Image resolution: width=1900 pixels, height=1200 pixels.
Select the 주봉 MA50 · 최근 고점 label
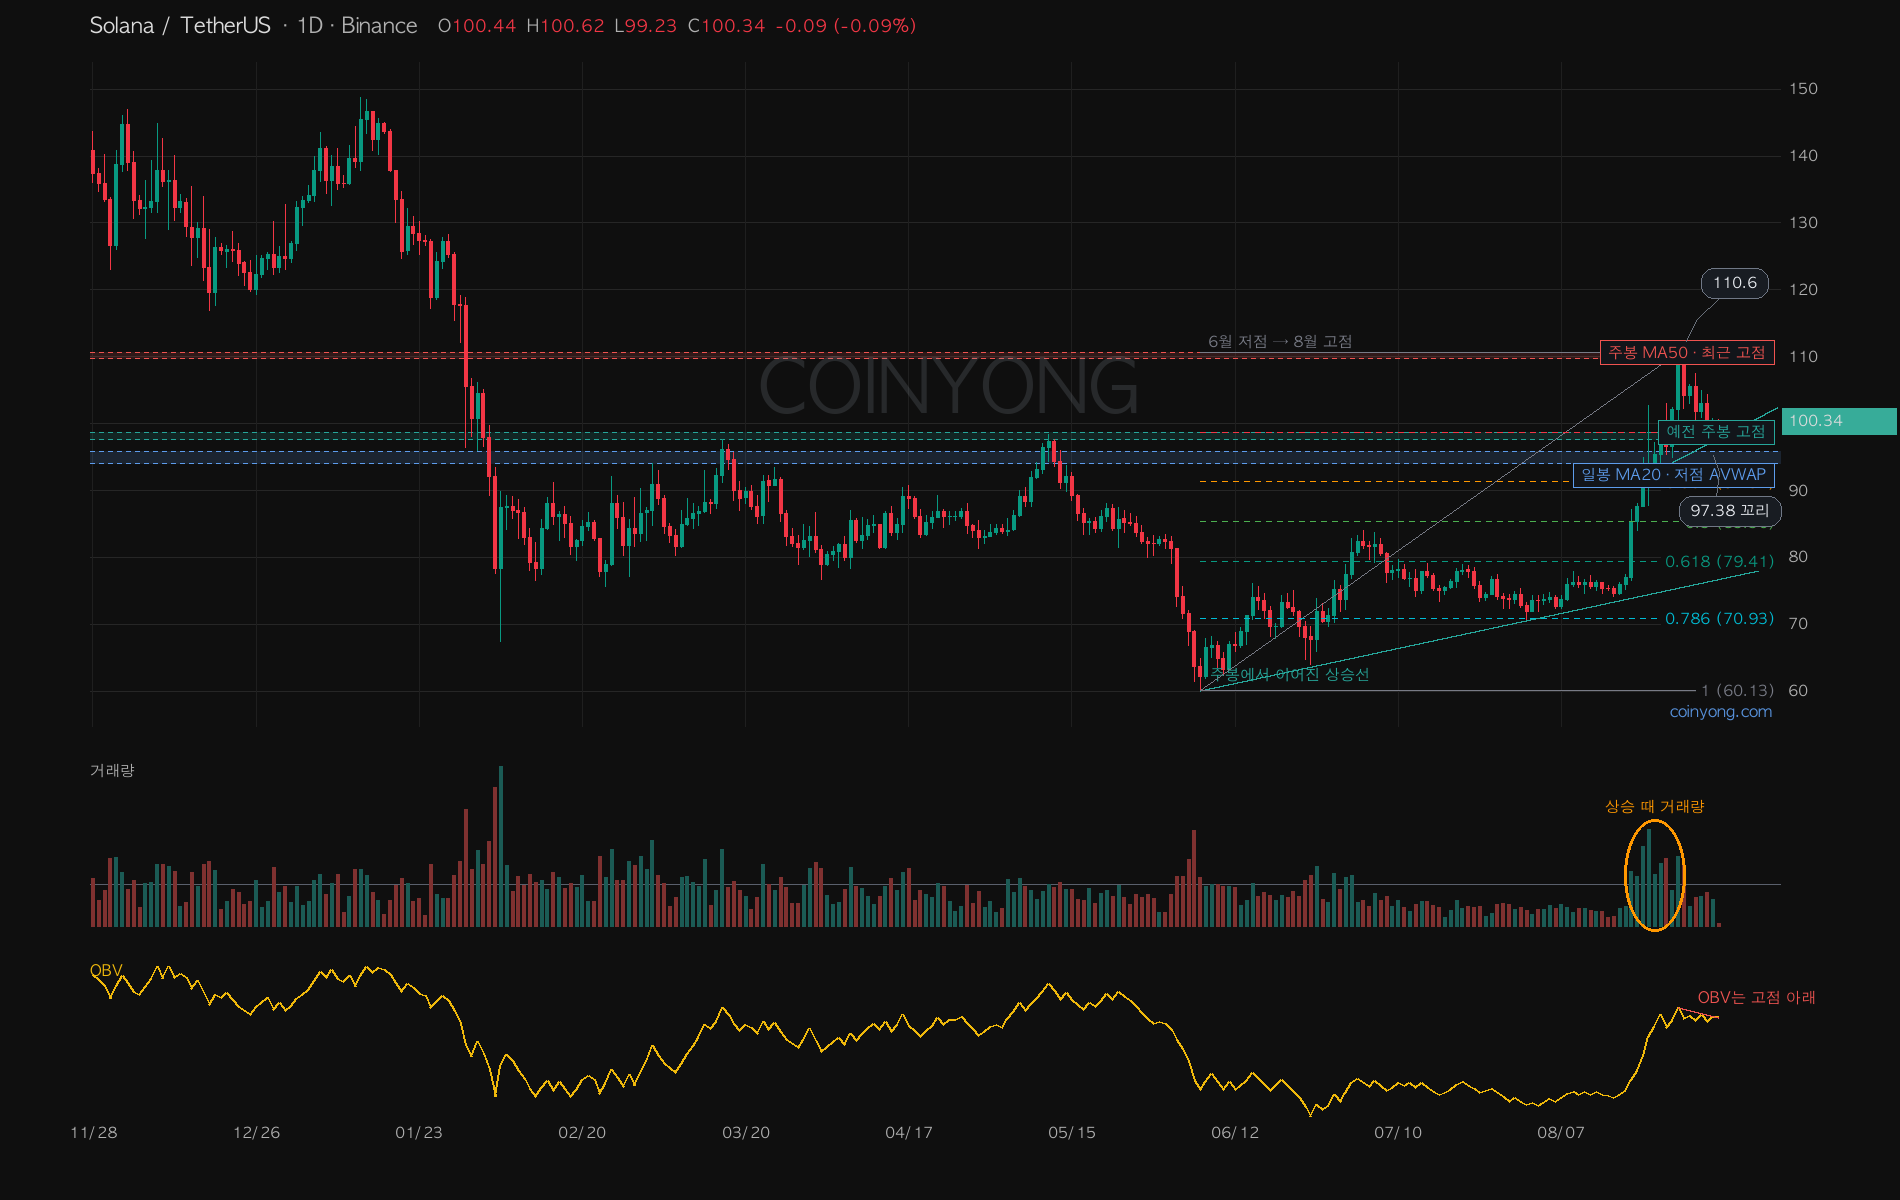[x=1687, y=352]
